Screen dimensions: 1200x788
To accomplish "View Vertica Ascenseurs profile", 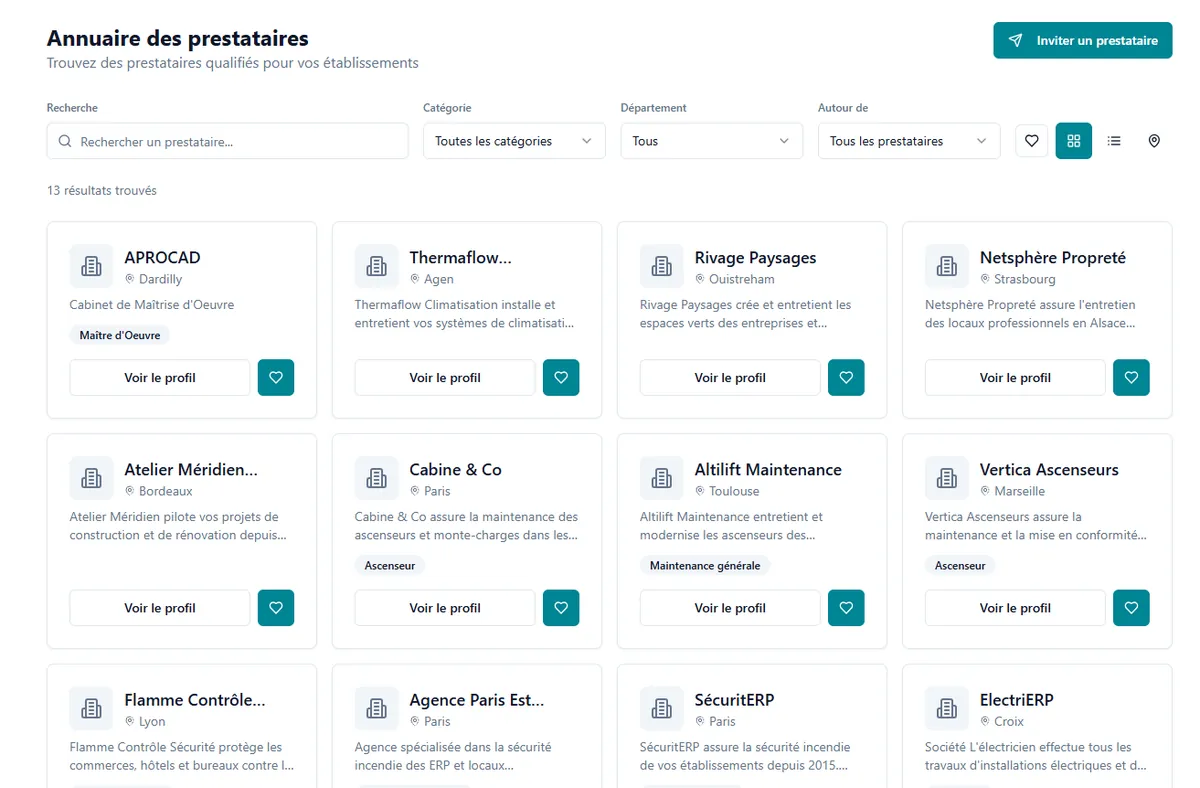I will pos(1015,608).
